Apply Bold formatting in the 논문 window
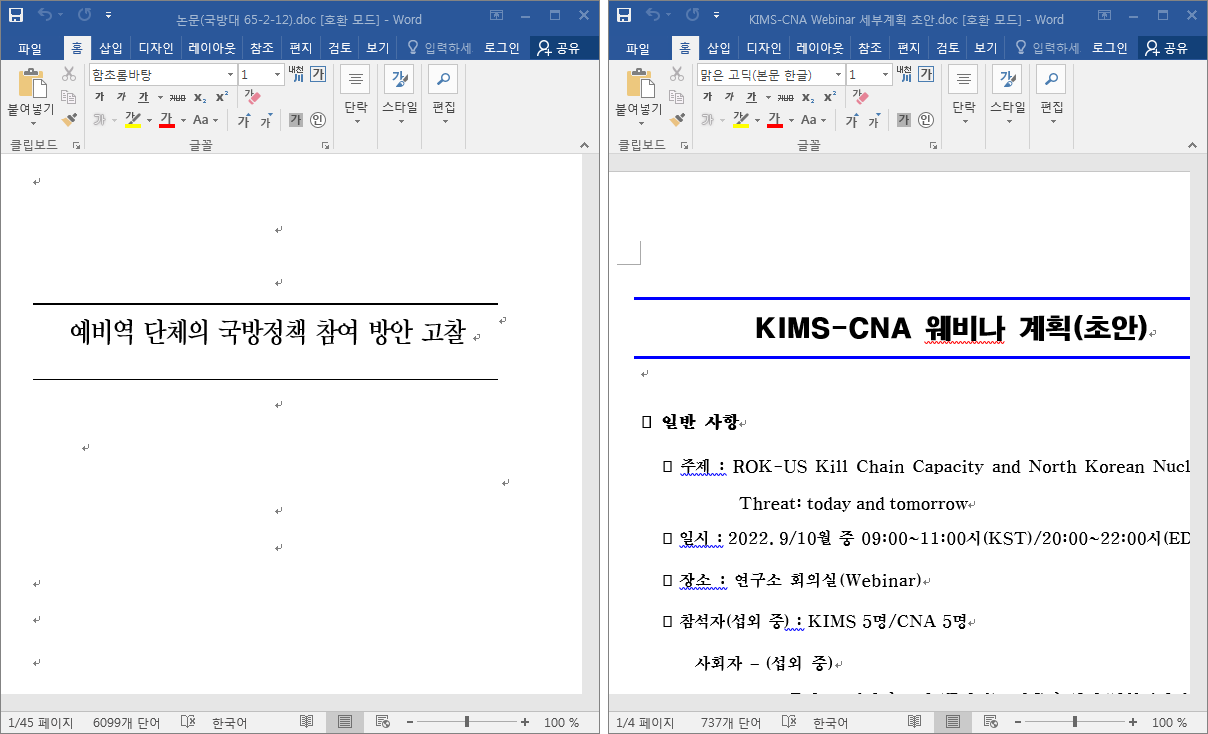The width and height of the screenshot is (1208, 734). pos(99,97)
